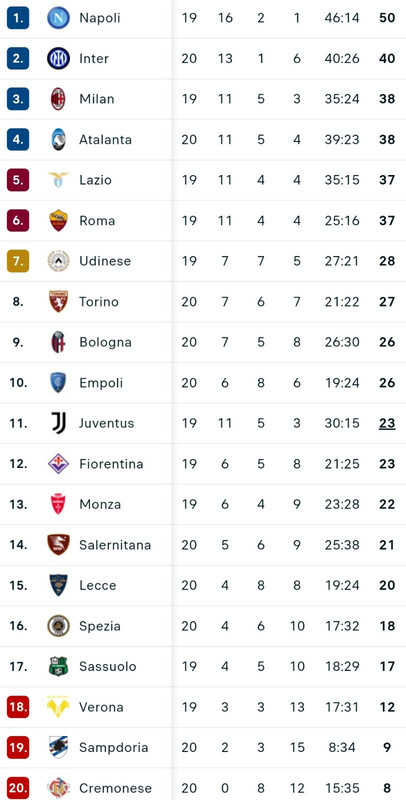Click the Inter club logo
406x800 pixels.
coord(59,58)
